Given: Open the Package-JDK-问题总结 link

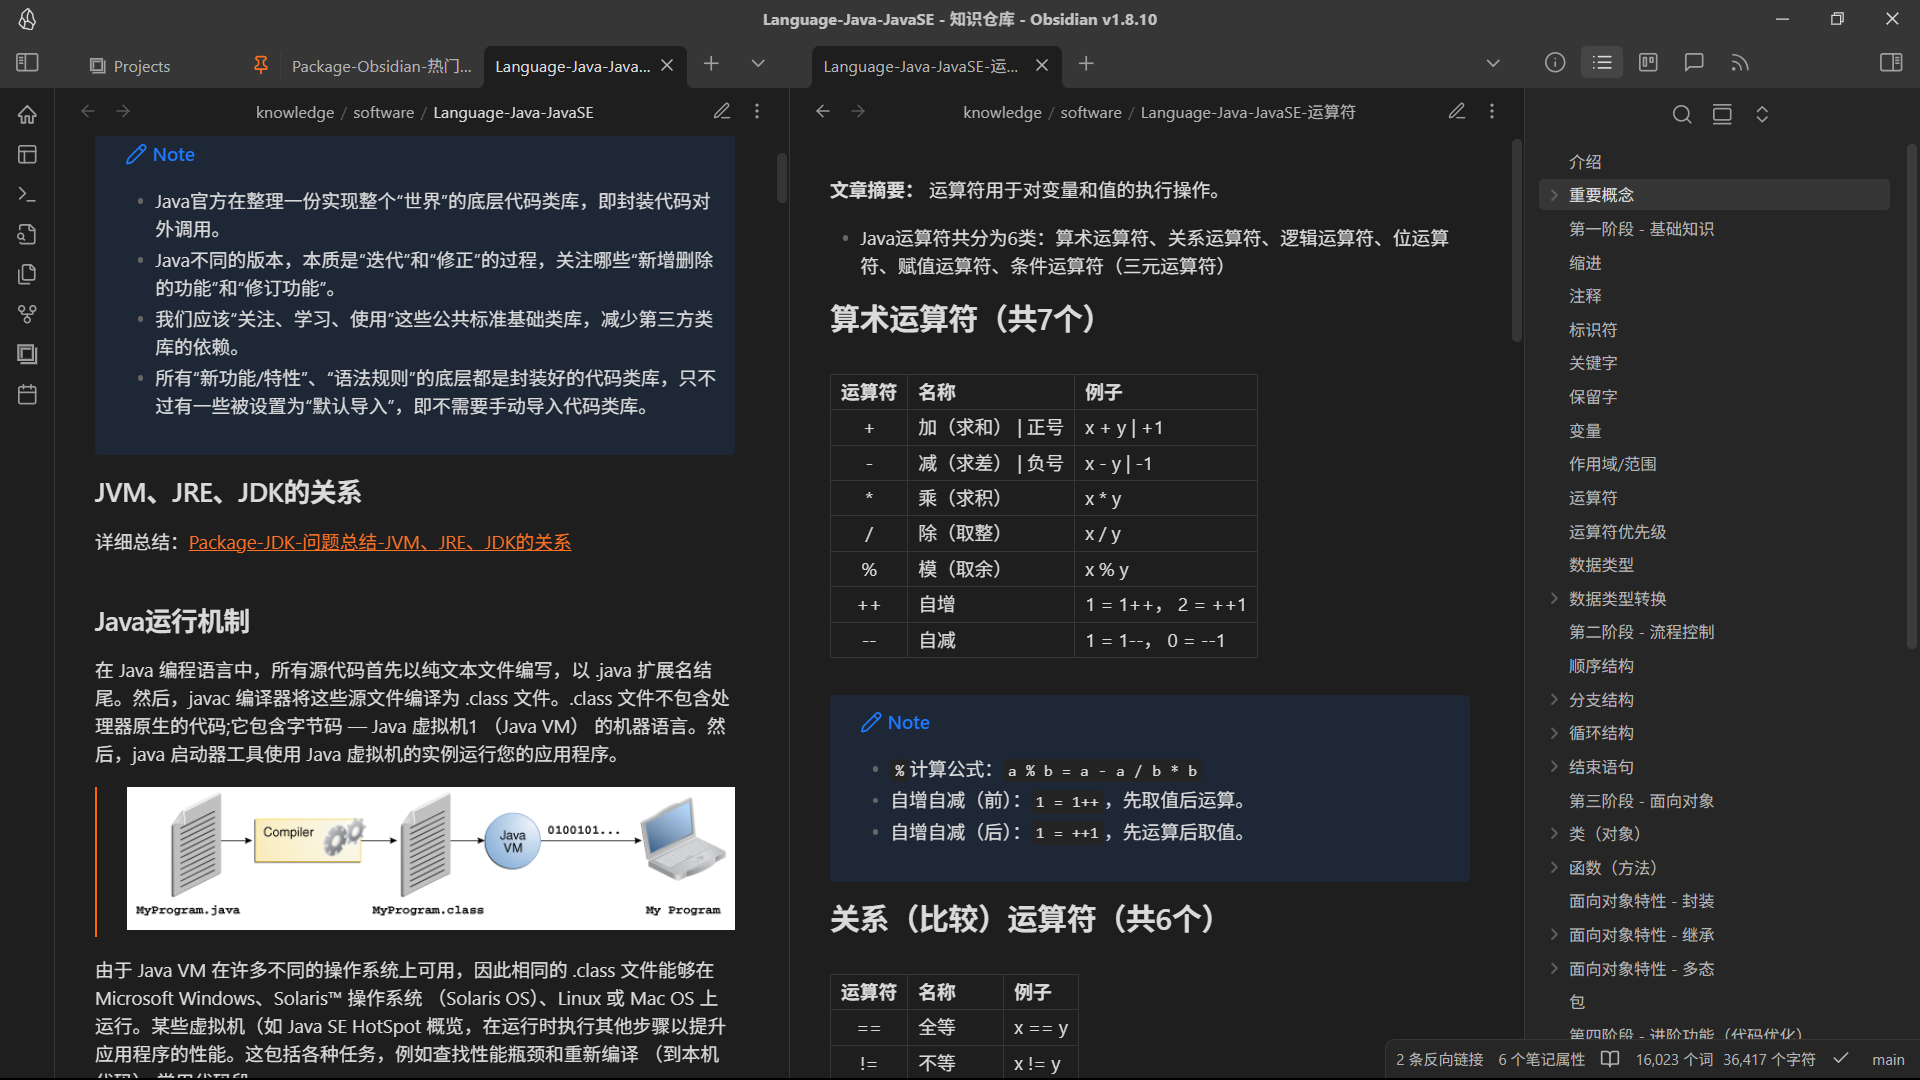Looking at the screenshot, I should click(379, 542).
